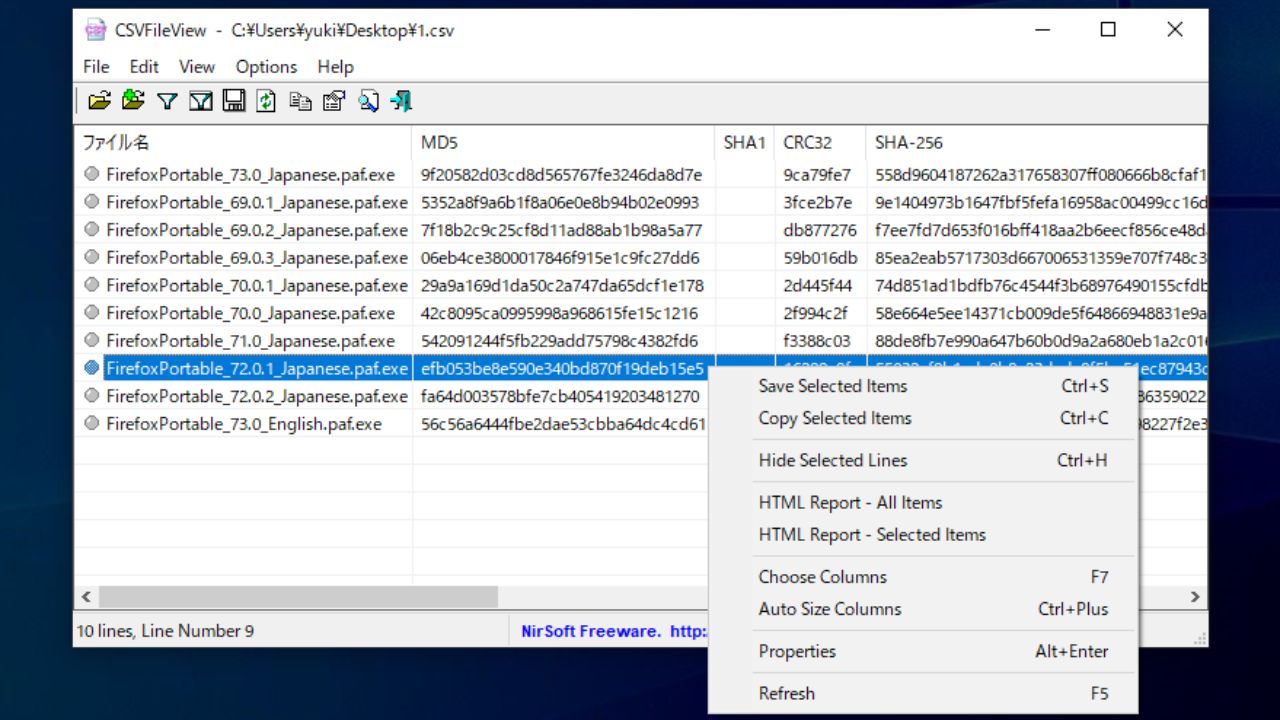Choose Copy Selected Items from context menu
Viewport: 1280px width, 720px height.
point(922,418)
